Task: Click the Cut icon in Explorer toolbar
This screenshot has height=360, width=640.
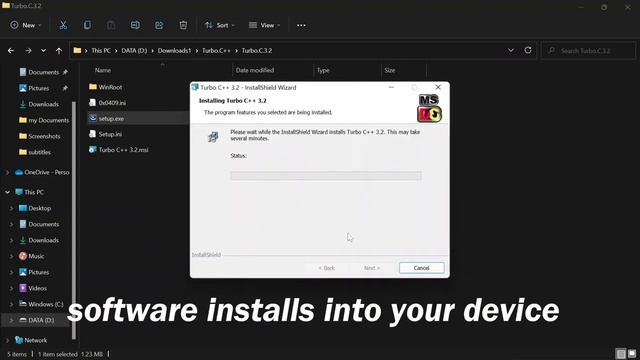Action: tap(63, 25)
